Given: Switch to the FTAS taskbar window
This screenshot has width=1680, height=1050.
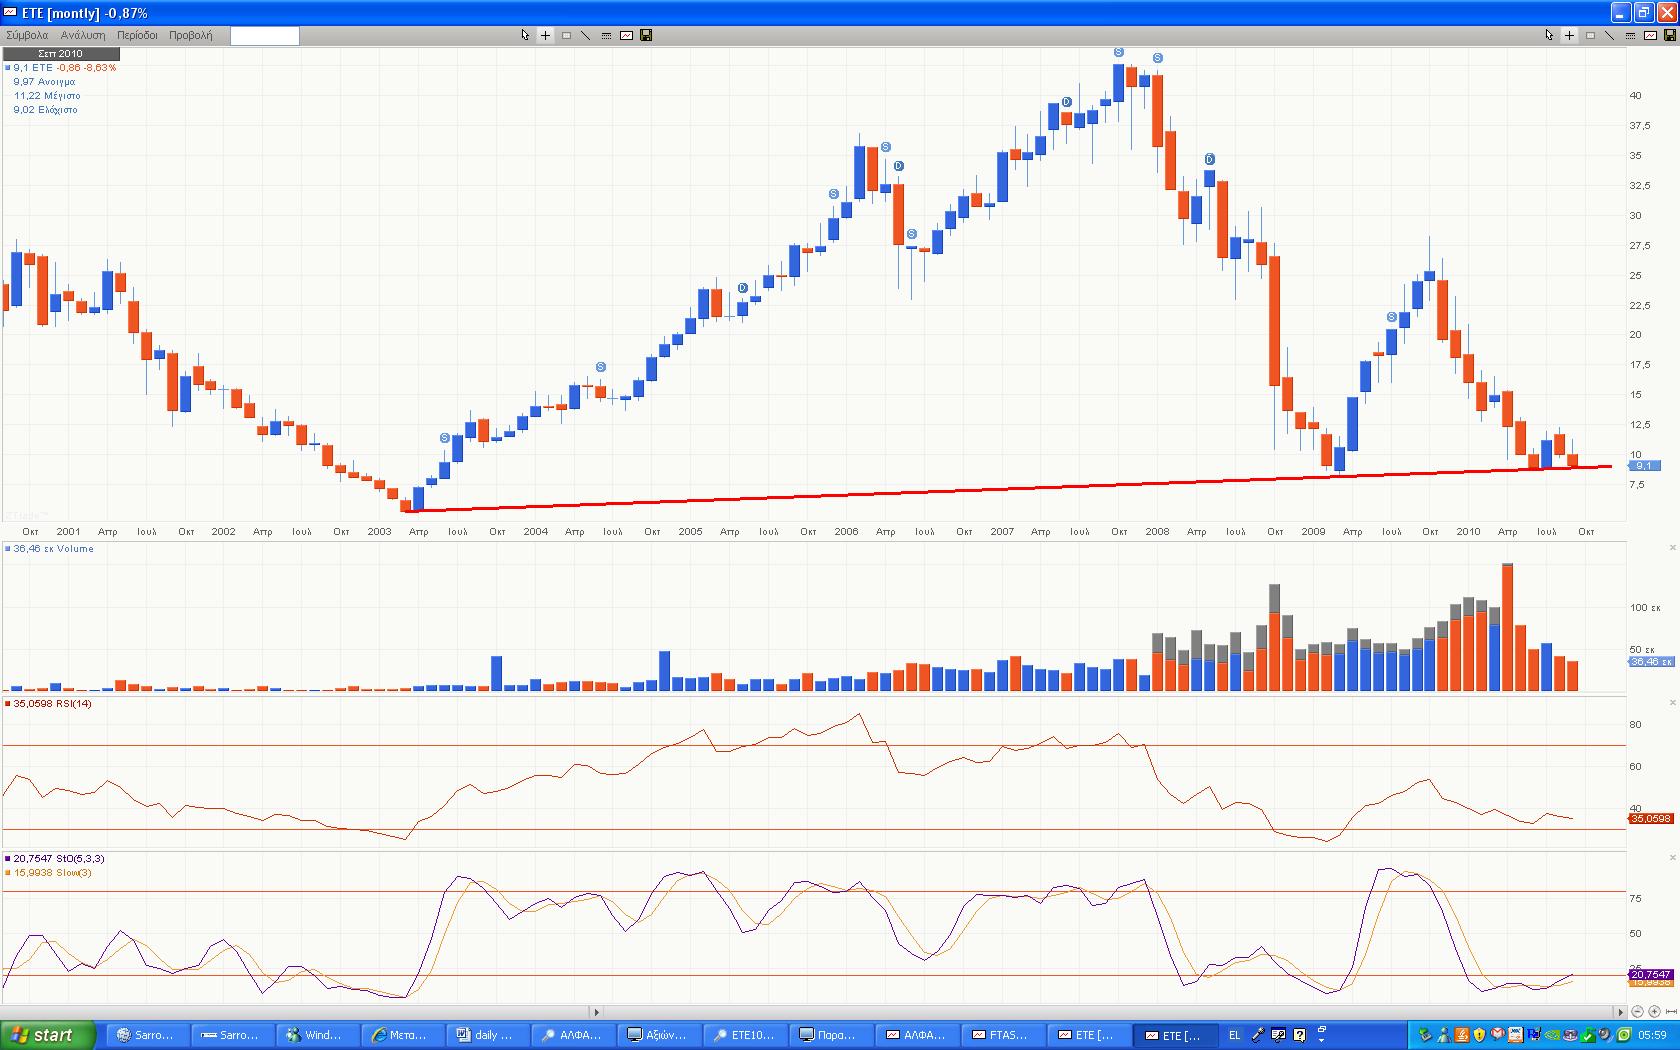Looking at the screenshot, I should point(1001,1035).
